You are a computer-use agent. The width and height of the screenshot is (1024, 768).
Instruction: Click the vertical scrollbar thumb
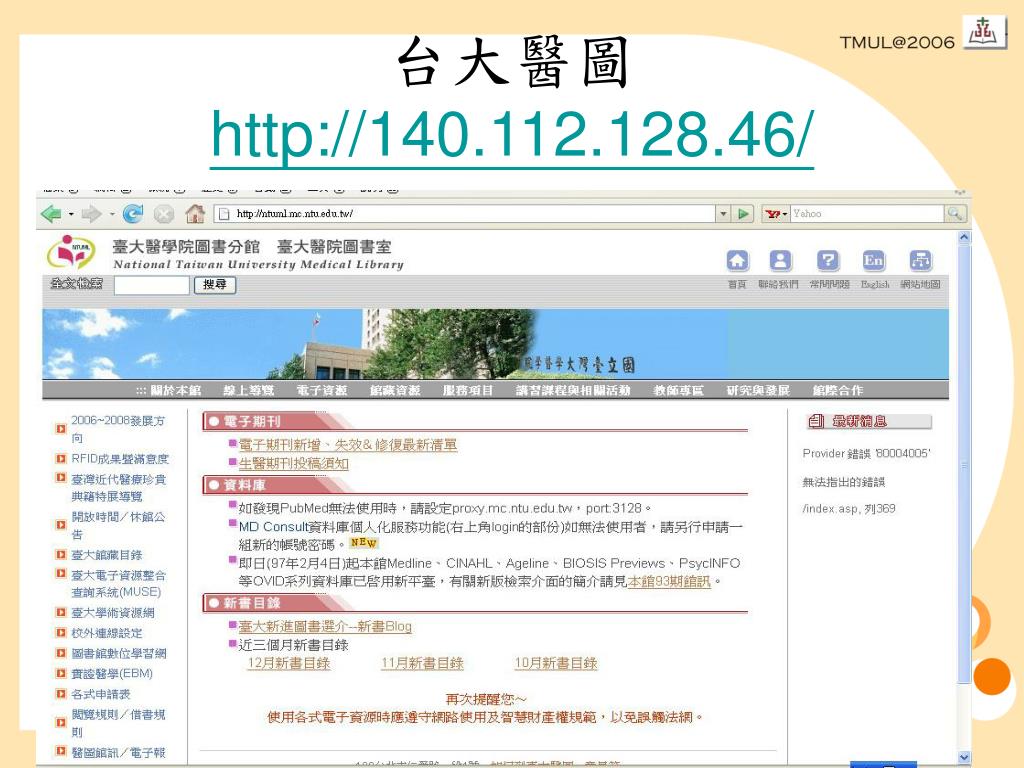coord(964,464)
